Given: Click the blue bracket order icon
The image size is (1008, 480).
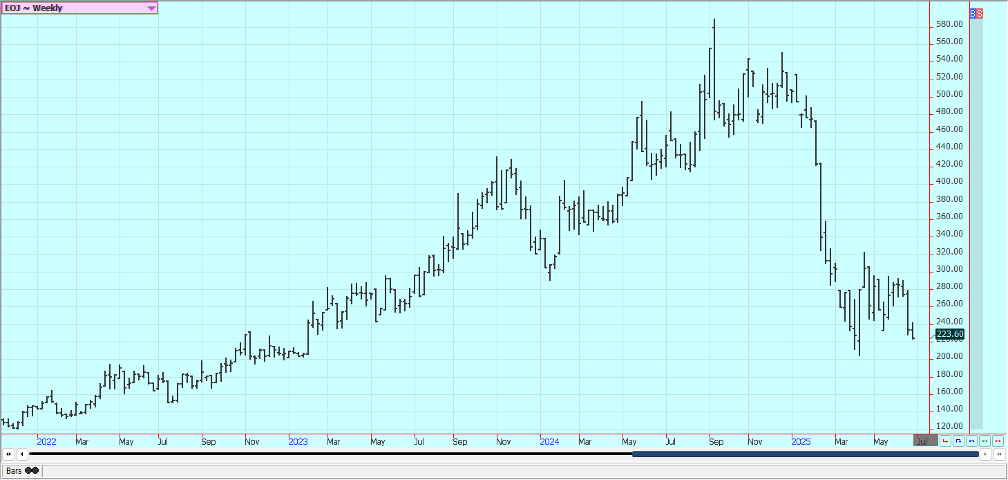Looking at the screenshot, I should pyautogui.click(x=958, y=441).
